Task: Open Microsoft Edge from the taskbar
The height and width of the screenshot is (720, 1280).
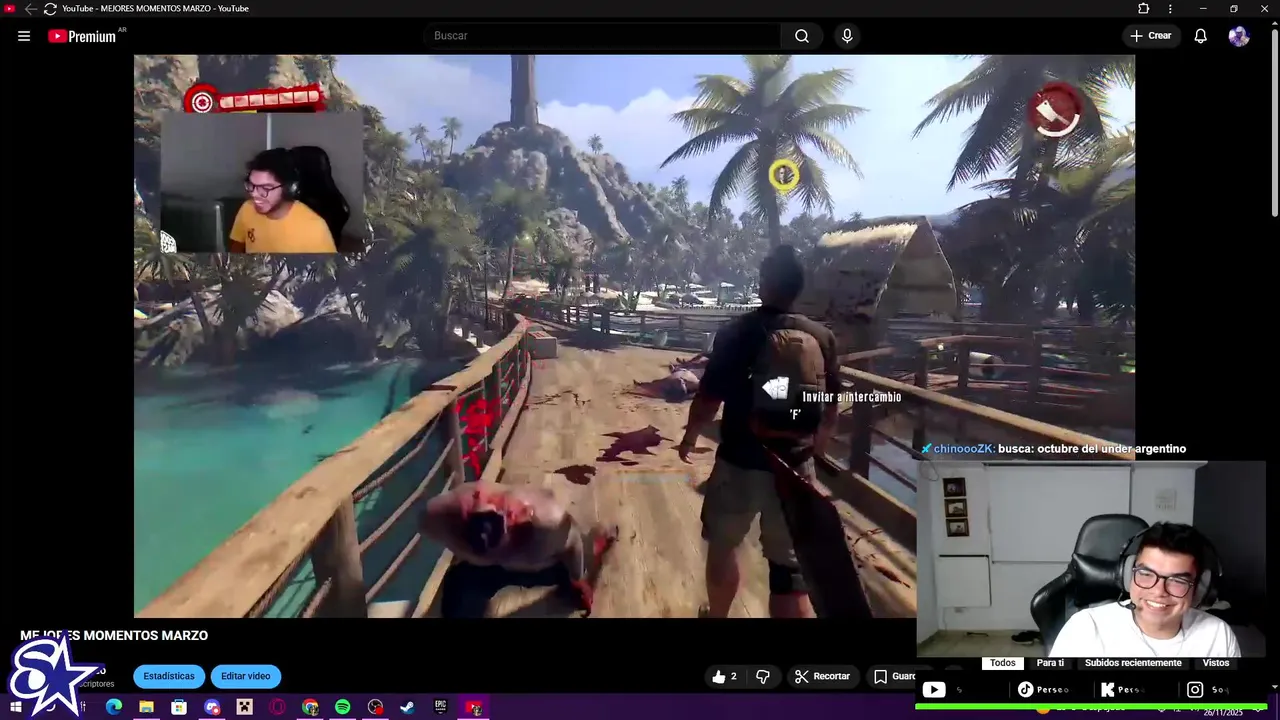Action: tap(114, 707)
